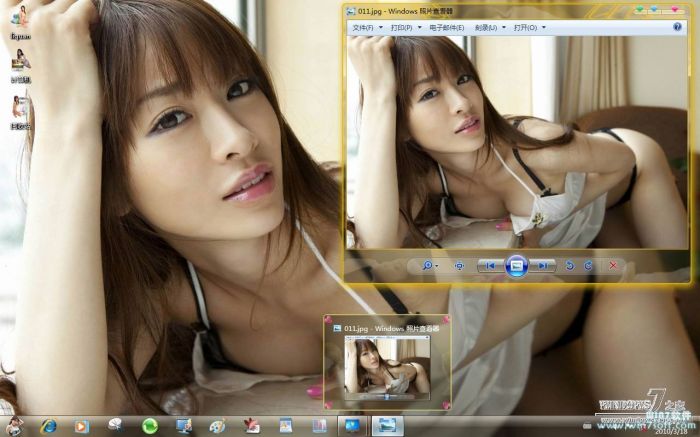Open the media player taskbar icon

(81, 426)
